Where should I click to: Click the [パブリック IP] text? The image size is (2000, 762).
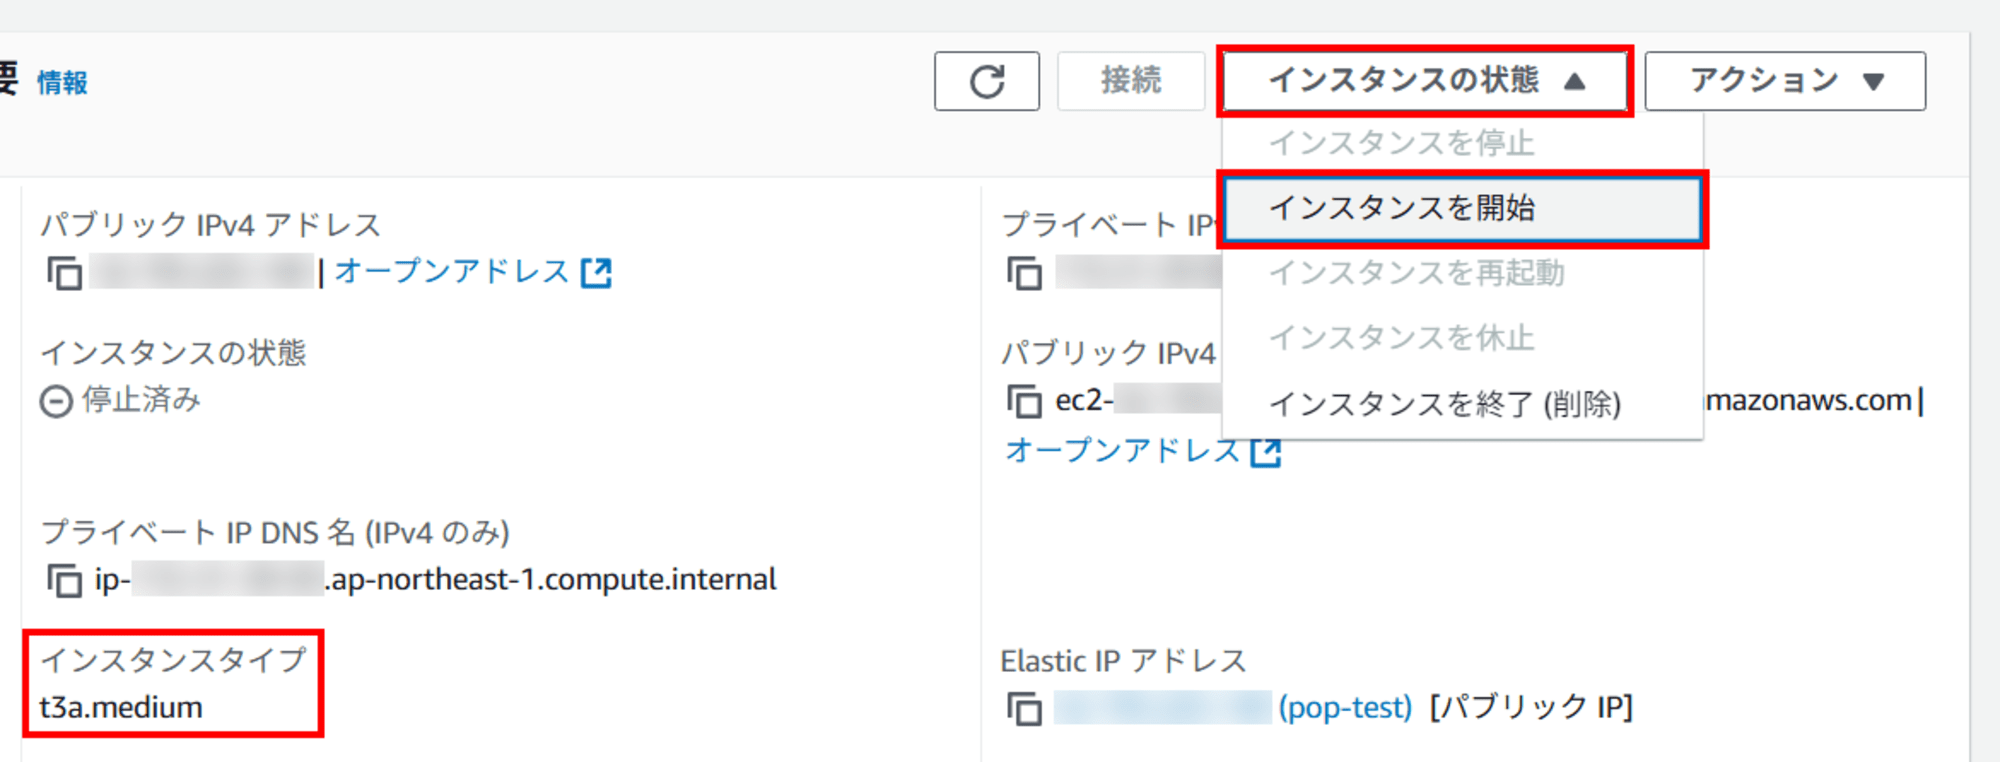point(1531,708)
